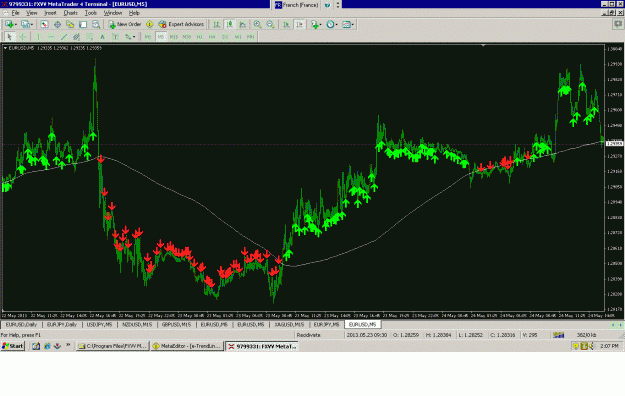
Task: Set timeframe to D1
Action: tap(225, 37)
